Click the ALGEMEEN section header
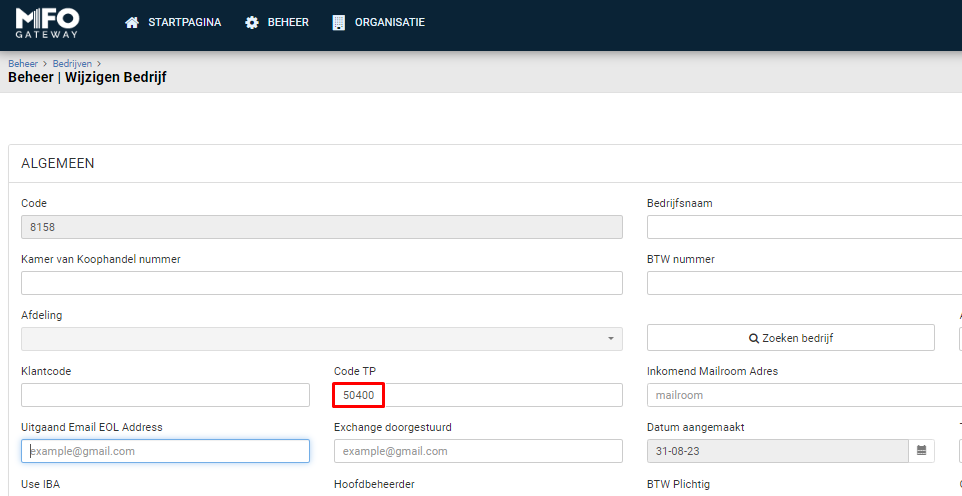Image resolution: width=962 pixels, height=496 pixels. pyautogui.click(x=58, y=163)
